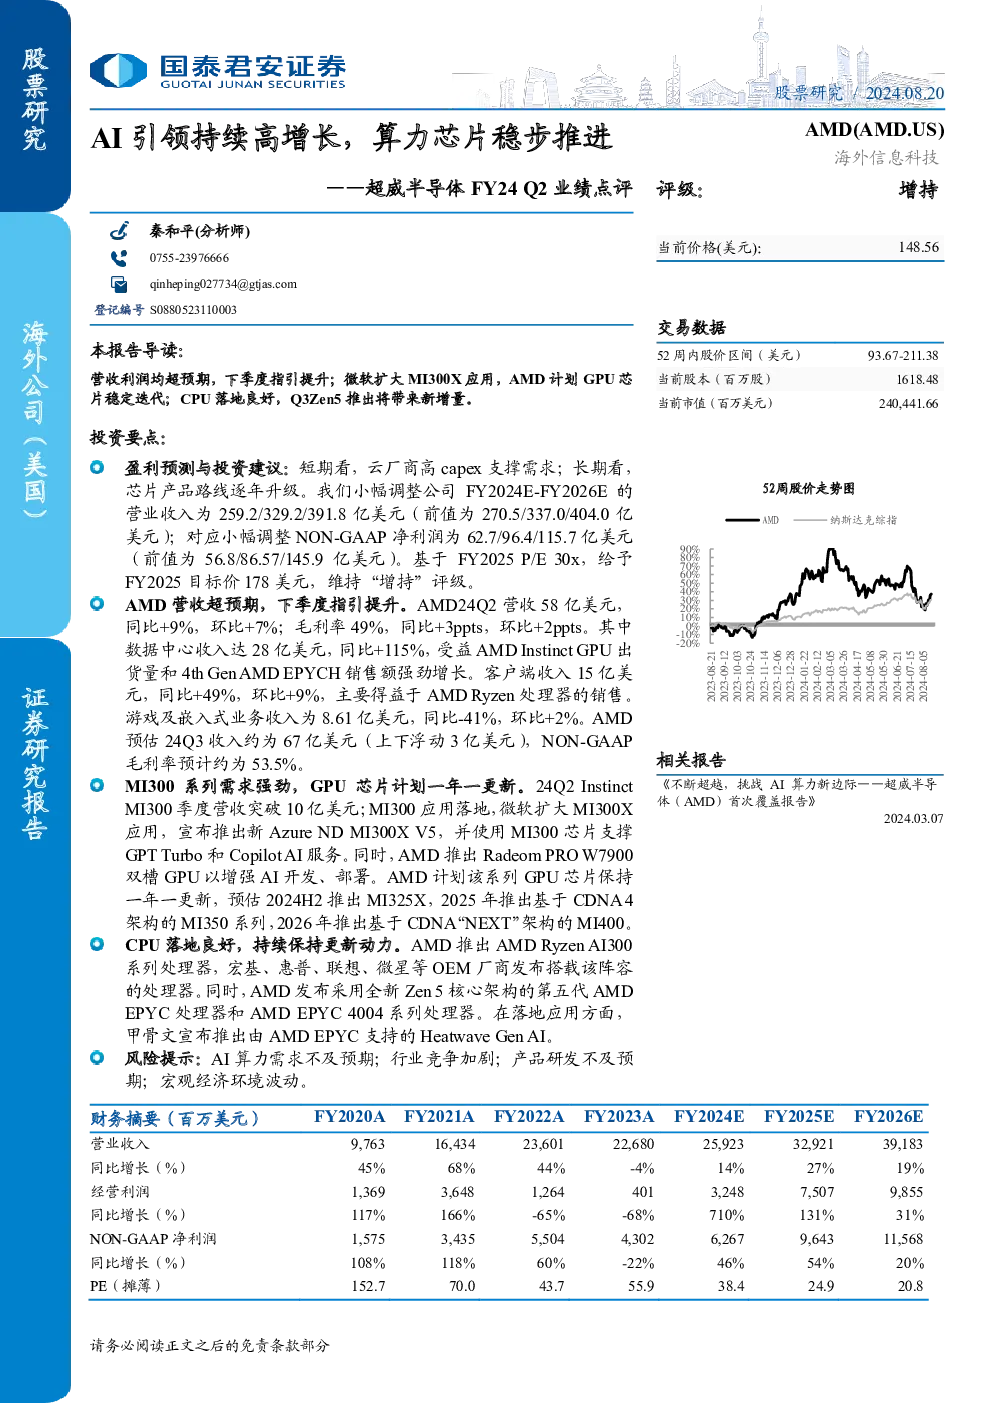Click the AMD legend entry in chart
The image size is (992, 1403).
(752, 520)
